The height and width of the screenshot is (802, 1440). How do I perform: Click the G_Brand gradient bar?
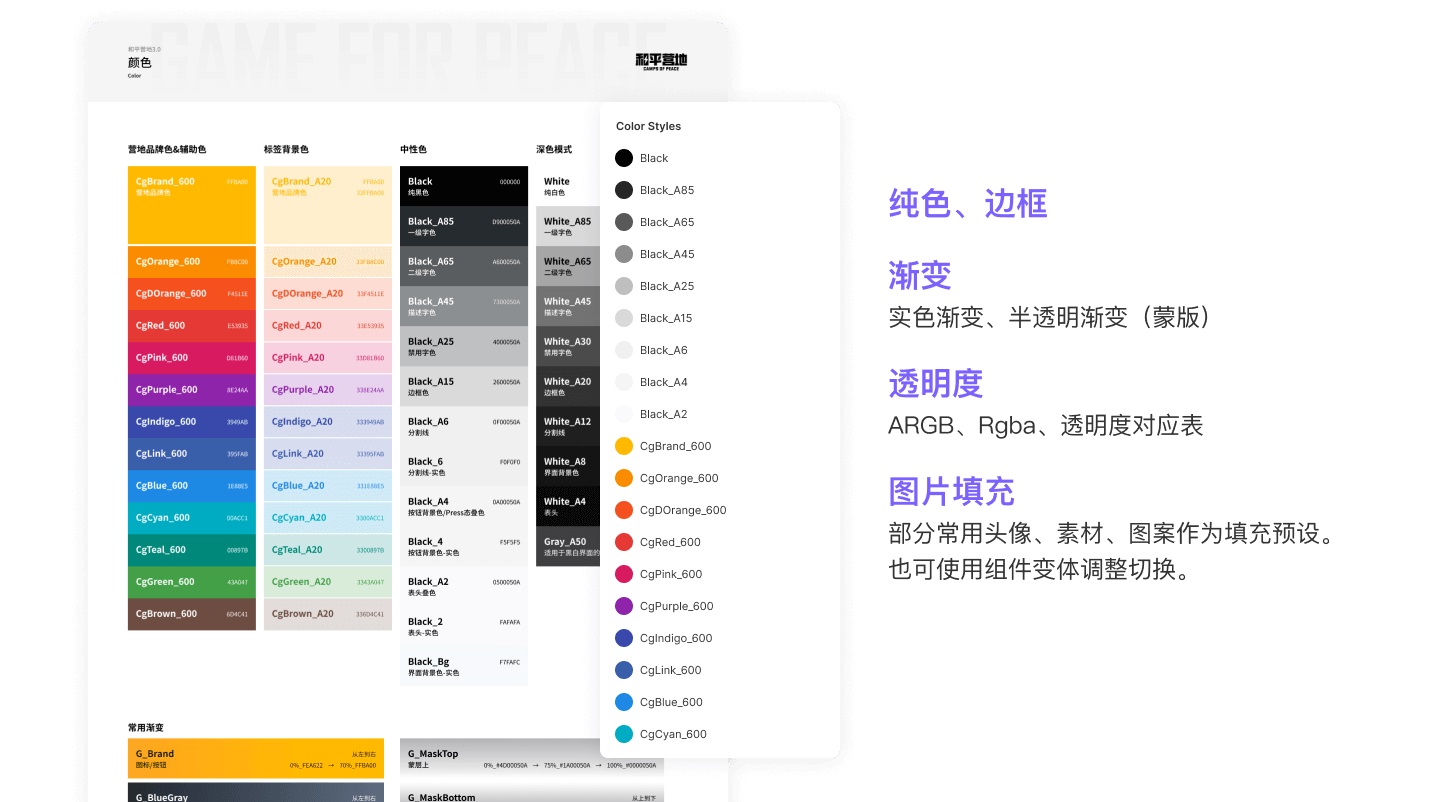256,759
